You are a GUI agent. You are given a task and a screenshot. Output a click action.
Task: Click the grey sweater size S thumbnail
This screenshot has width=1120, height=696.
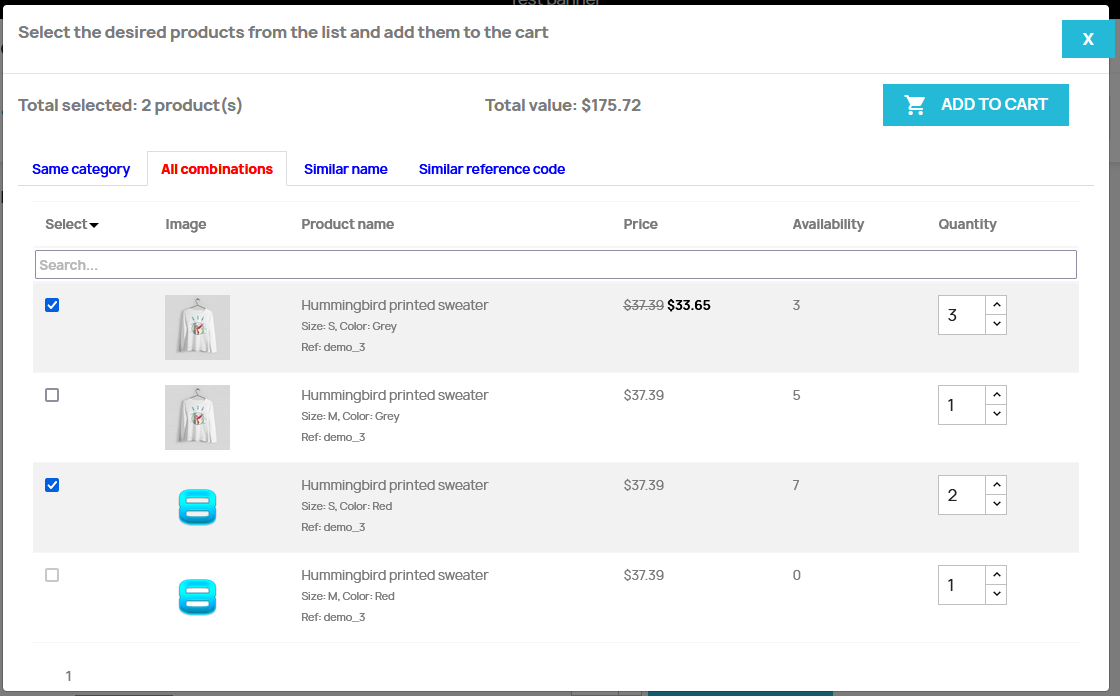[x=197, y=327]
